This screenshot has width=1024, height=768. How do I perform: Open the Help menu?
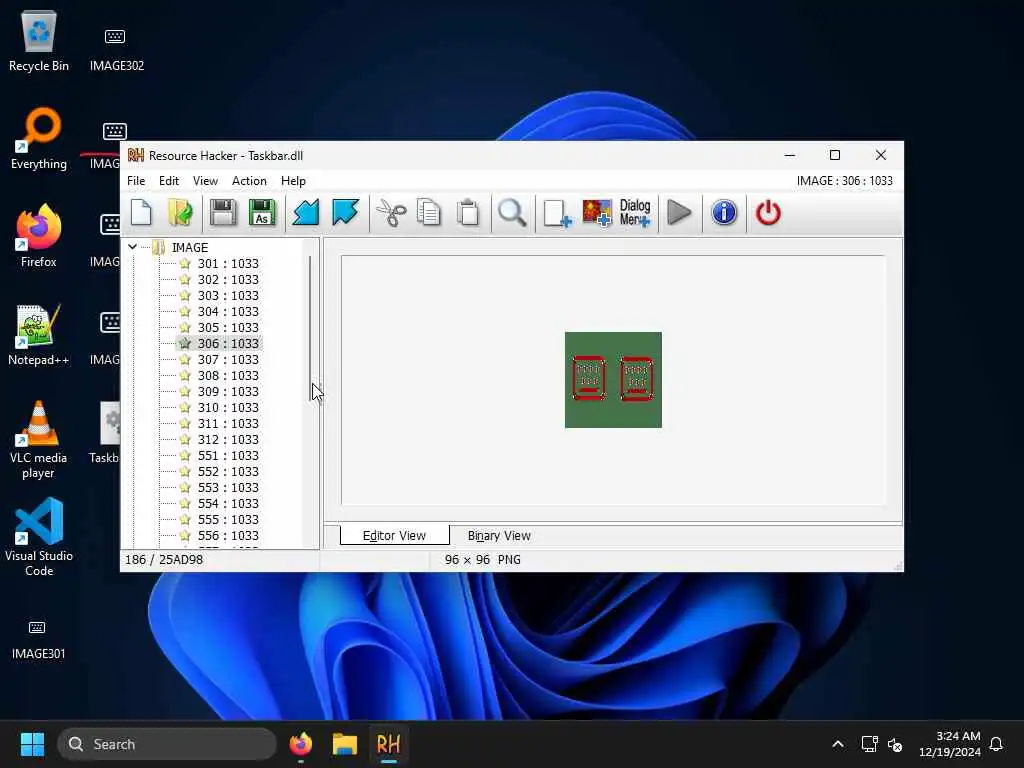coord(293,181)
